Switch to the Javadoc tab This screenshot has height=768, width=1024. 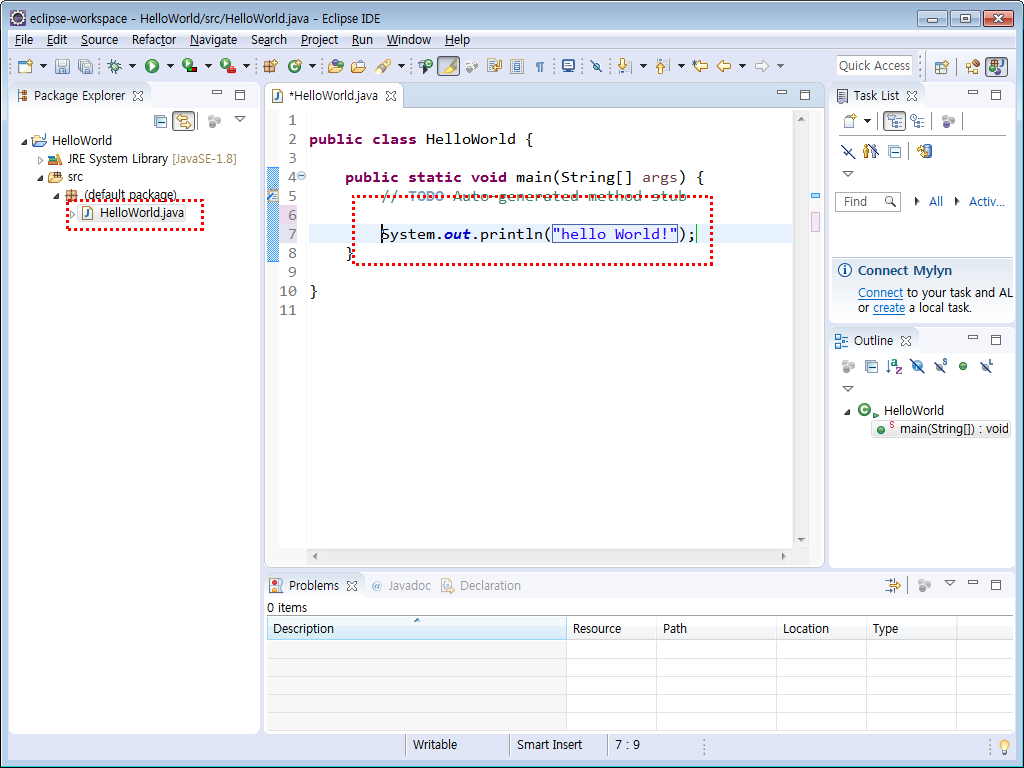[401, 586]
